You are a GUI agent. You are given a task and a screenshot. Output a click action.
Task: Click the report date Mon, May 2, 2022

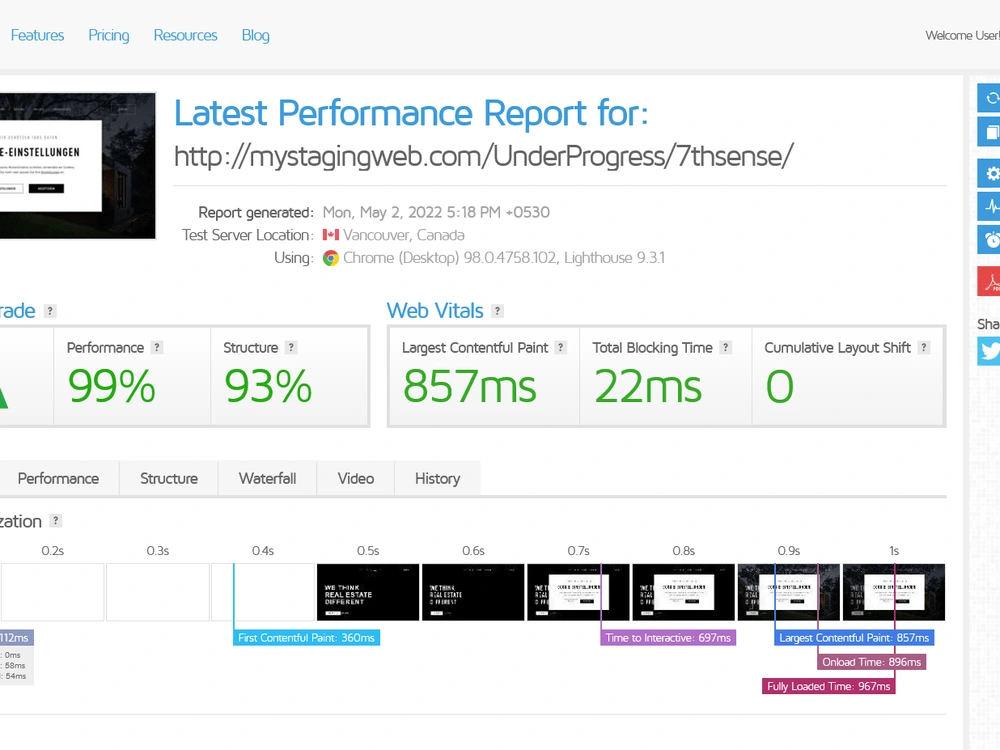click(436, 212)
